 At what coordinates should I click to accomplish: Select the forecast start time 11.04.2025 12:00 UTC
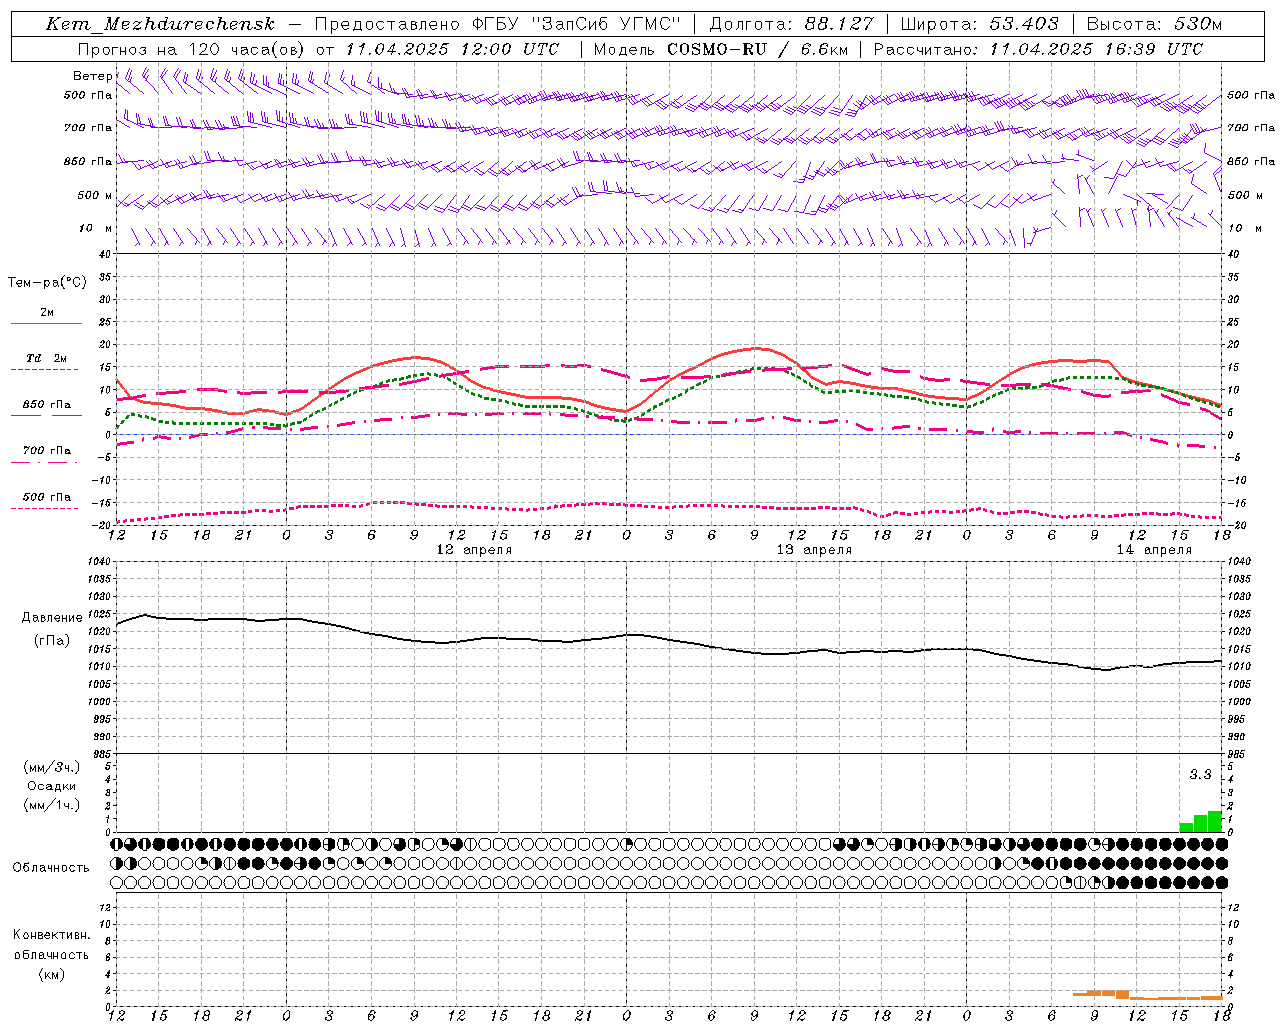click(x=452, y=49)
